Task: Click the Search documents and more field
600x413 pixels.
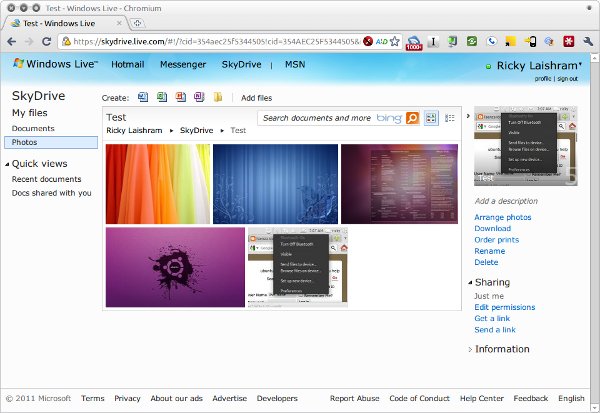Action: (318, 118)
